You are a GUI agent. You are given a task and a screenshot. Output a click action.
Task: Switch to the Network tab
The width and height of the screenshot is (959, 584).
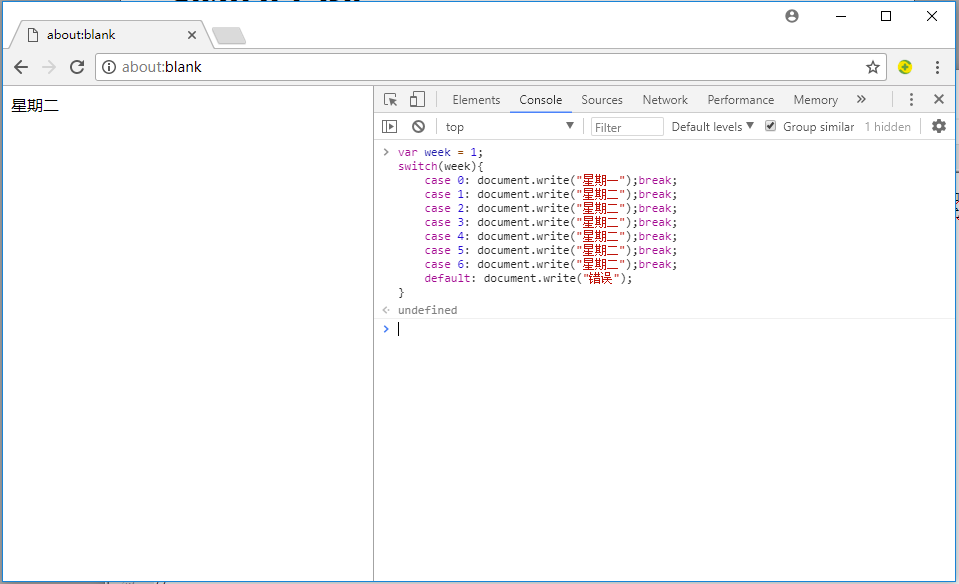[x=665, y=100]
